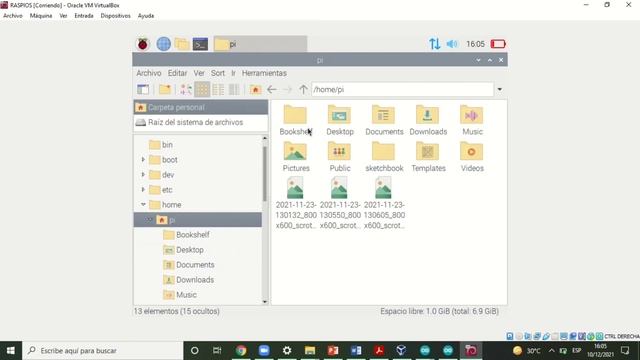Expand the etc folder in tree

pos(143,190)
